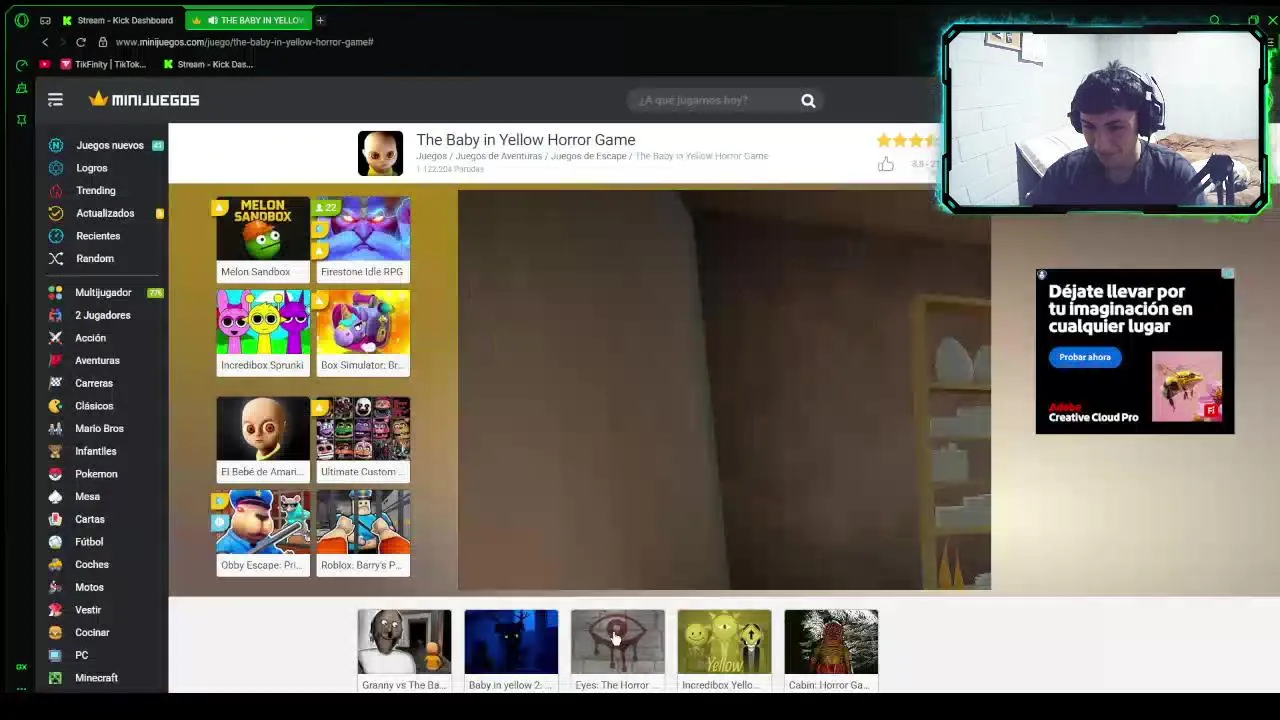The width and height of the screenshot is (1280, 720).
Task: Open the Roblox: Barry's game thumbnail
Action: (x=362, y=533)
